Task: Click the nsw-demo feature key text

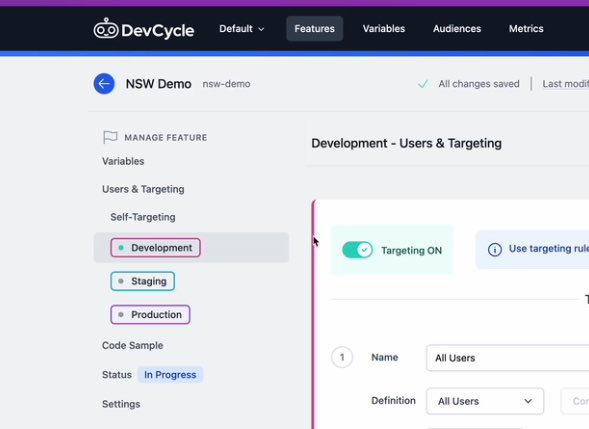Action: tap(227, 84)
